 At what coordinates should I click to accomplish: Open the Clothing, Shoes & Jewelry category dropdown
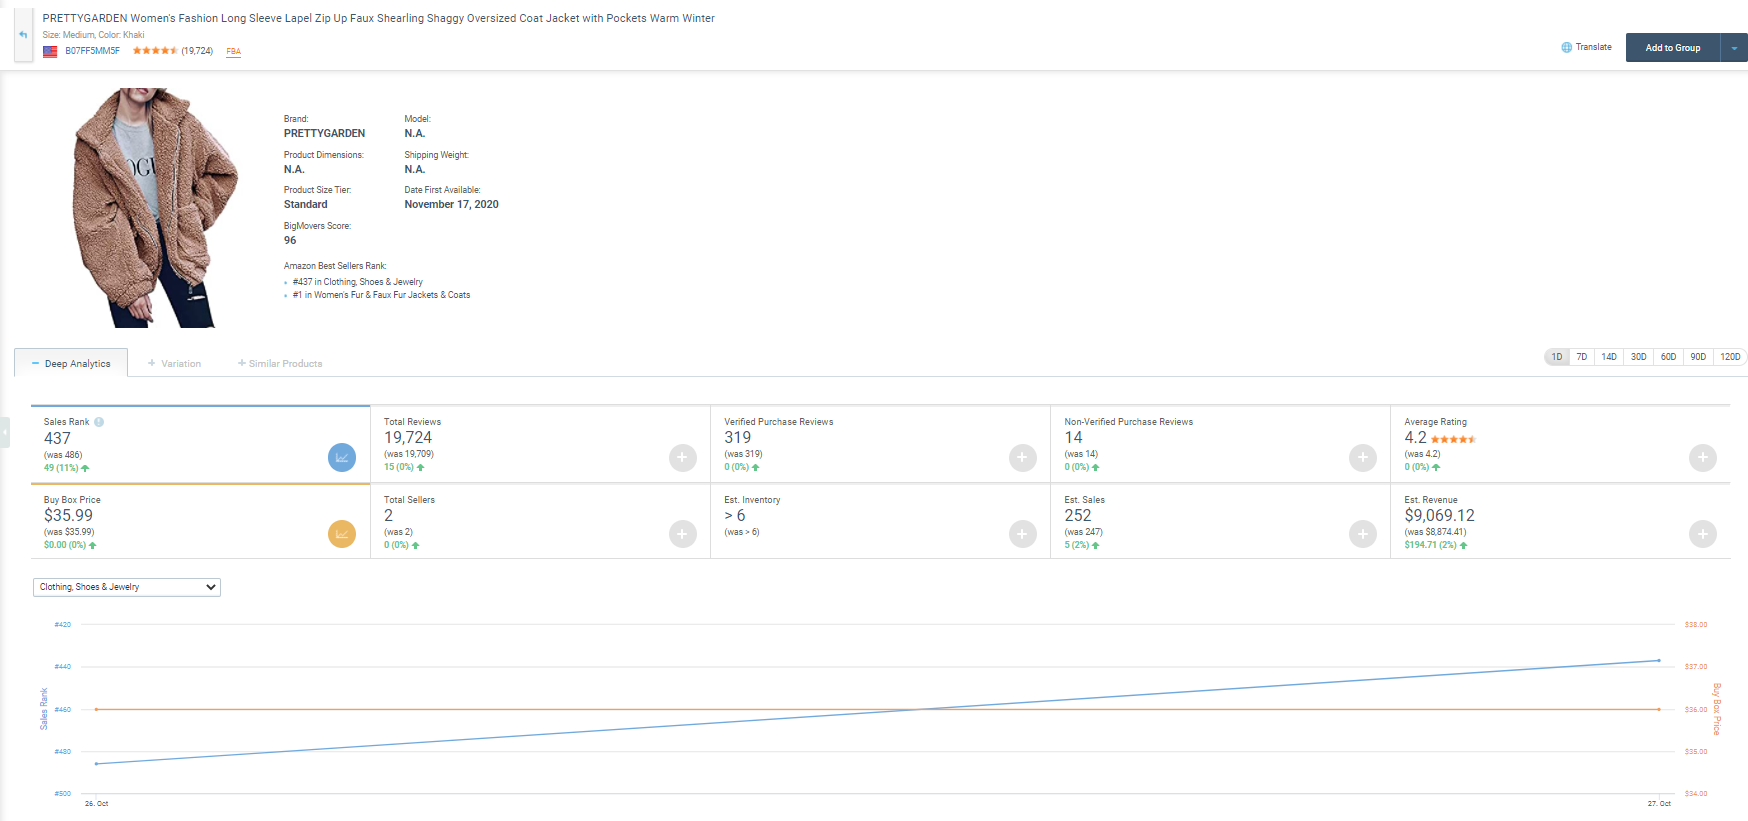tap(127, 587)
